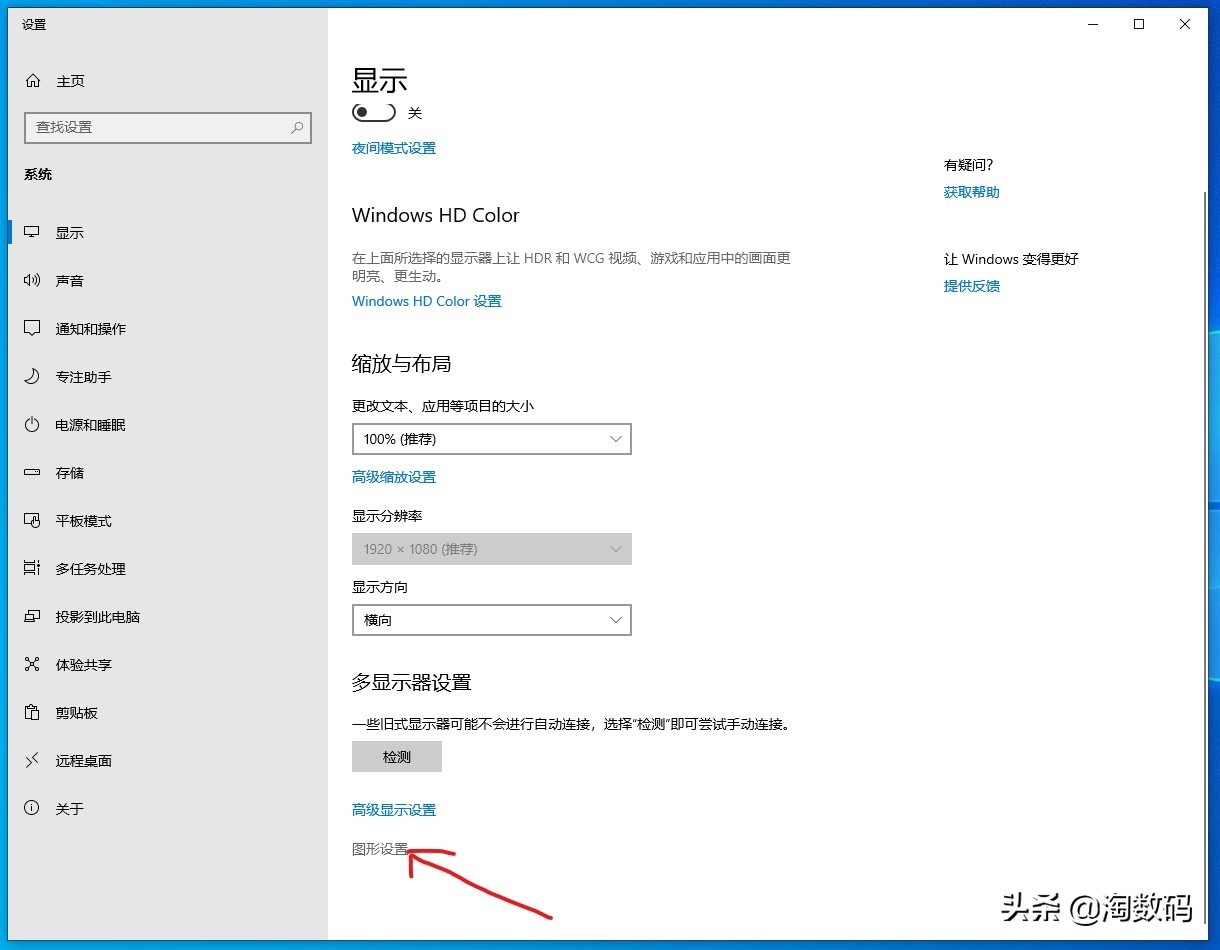Open 声音 (Sound) settings in sidebar
Screen dimensions: 1220x950
coord(70,280)
